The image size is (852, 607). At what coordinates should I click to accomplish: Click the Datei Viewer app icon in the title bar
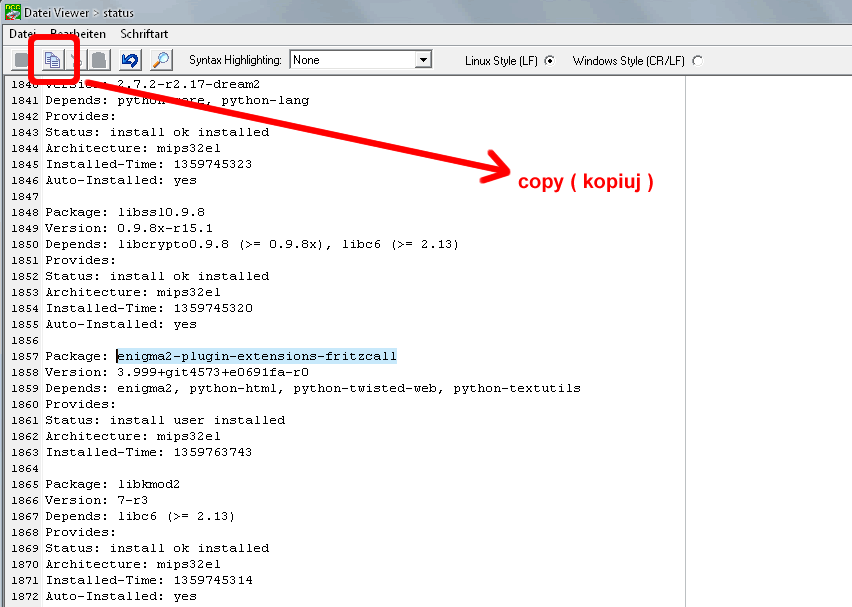tap(13, 12)
